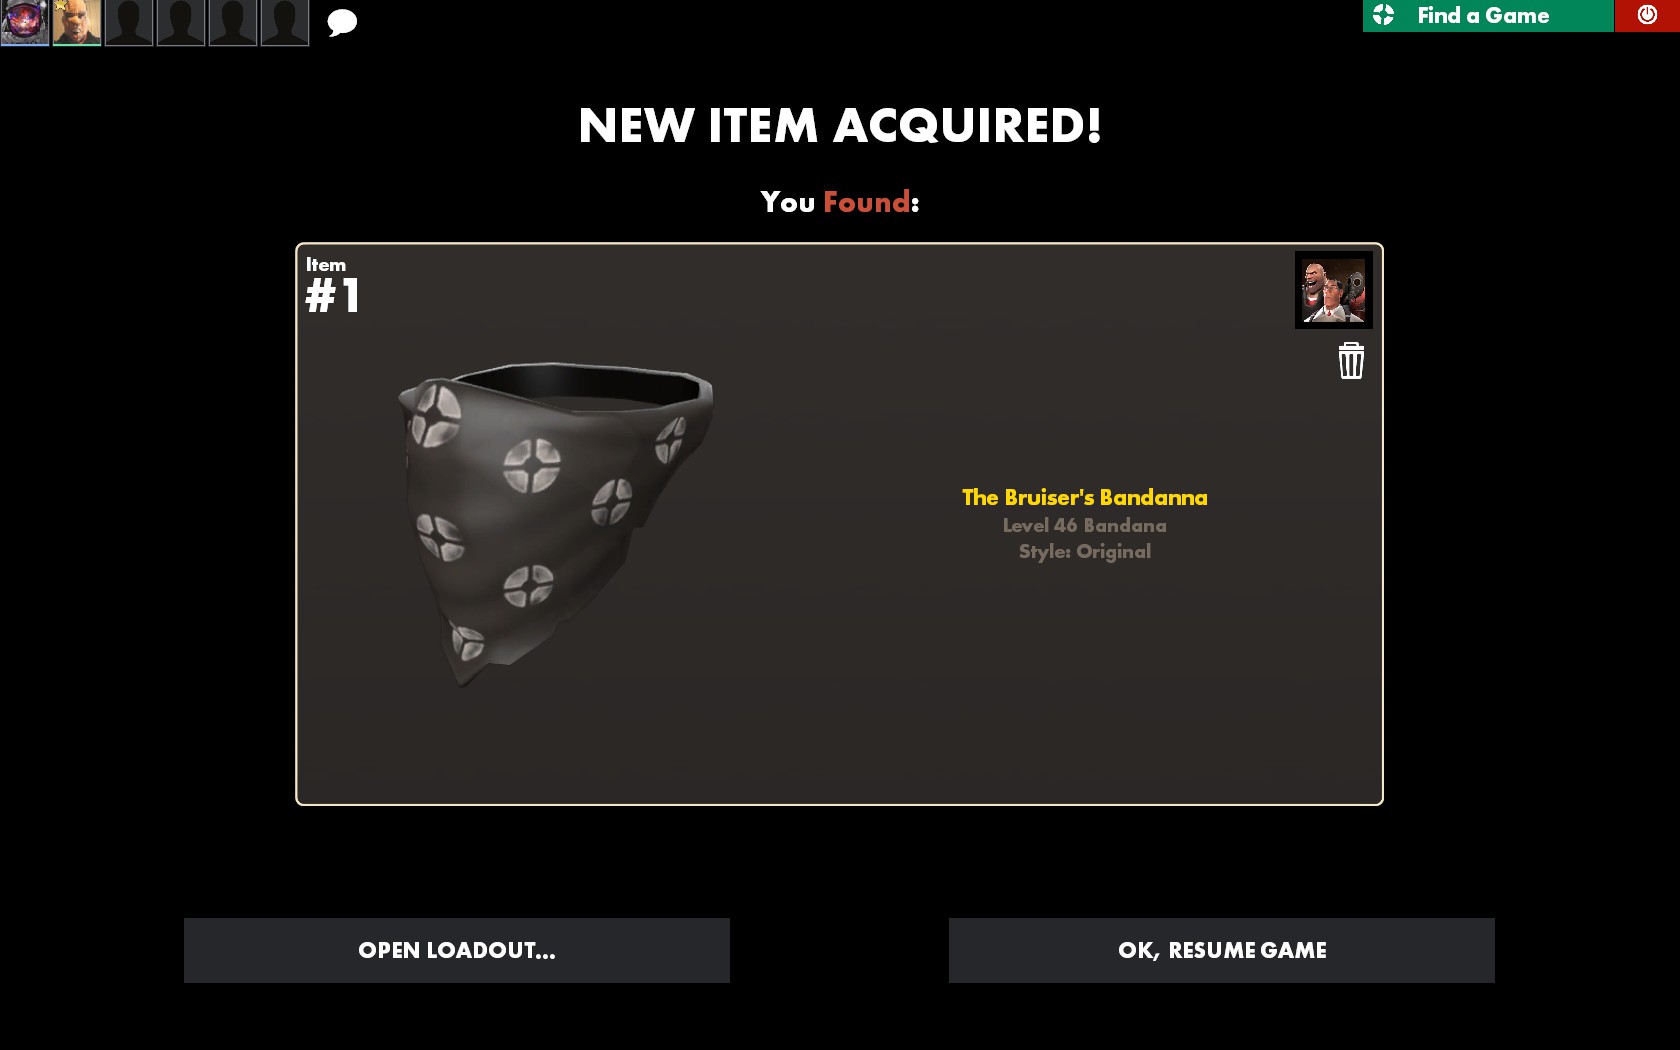Screen dimensions: 1680x1050
Task: Click the Find a Game button
Action: (1488, 15)
